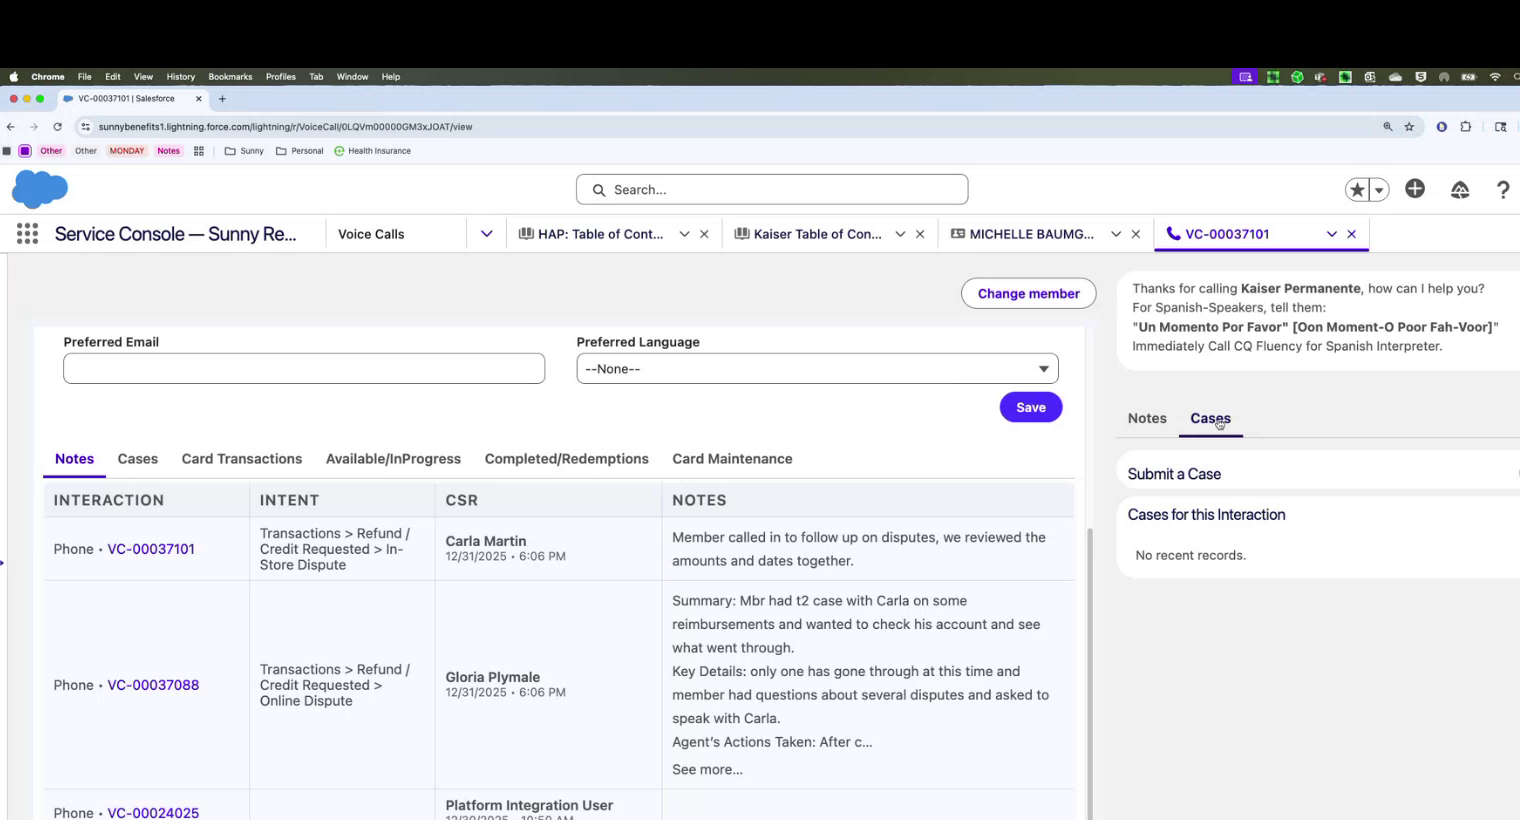Focus the Preferred Email input field

click(304, 369)
